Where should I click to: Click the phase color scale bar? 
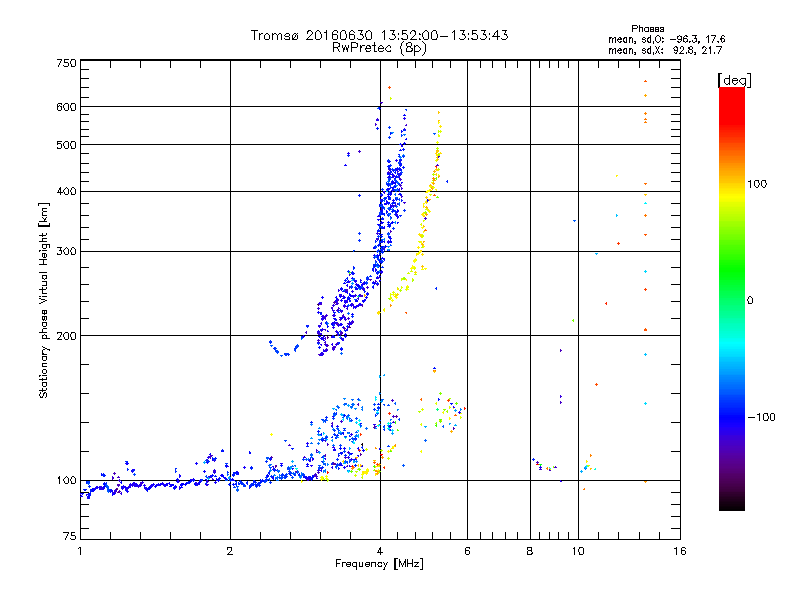(732, 299)
